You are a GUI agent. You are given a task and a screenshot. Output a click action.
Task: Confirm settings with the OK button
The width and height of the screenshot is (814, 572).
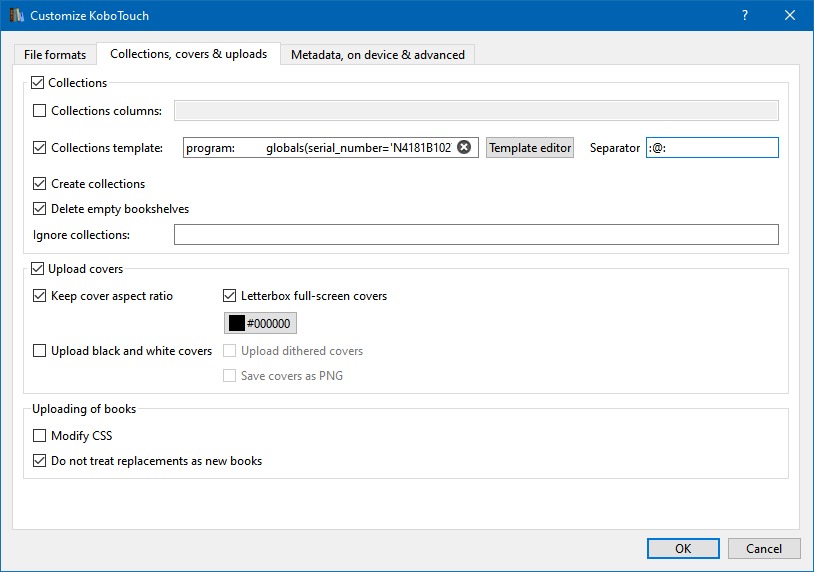[x=683, y=548]
